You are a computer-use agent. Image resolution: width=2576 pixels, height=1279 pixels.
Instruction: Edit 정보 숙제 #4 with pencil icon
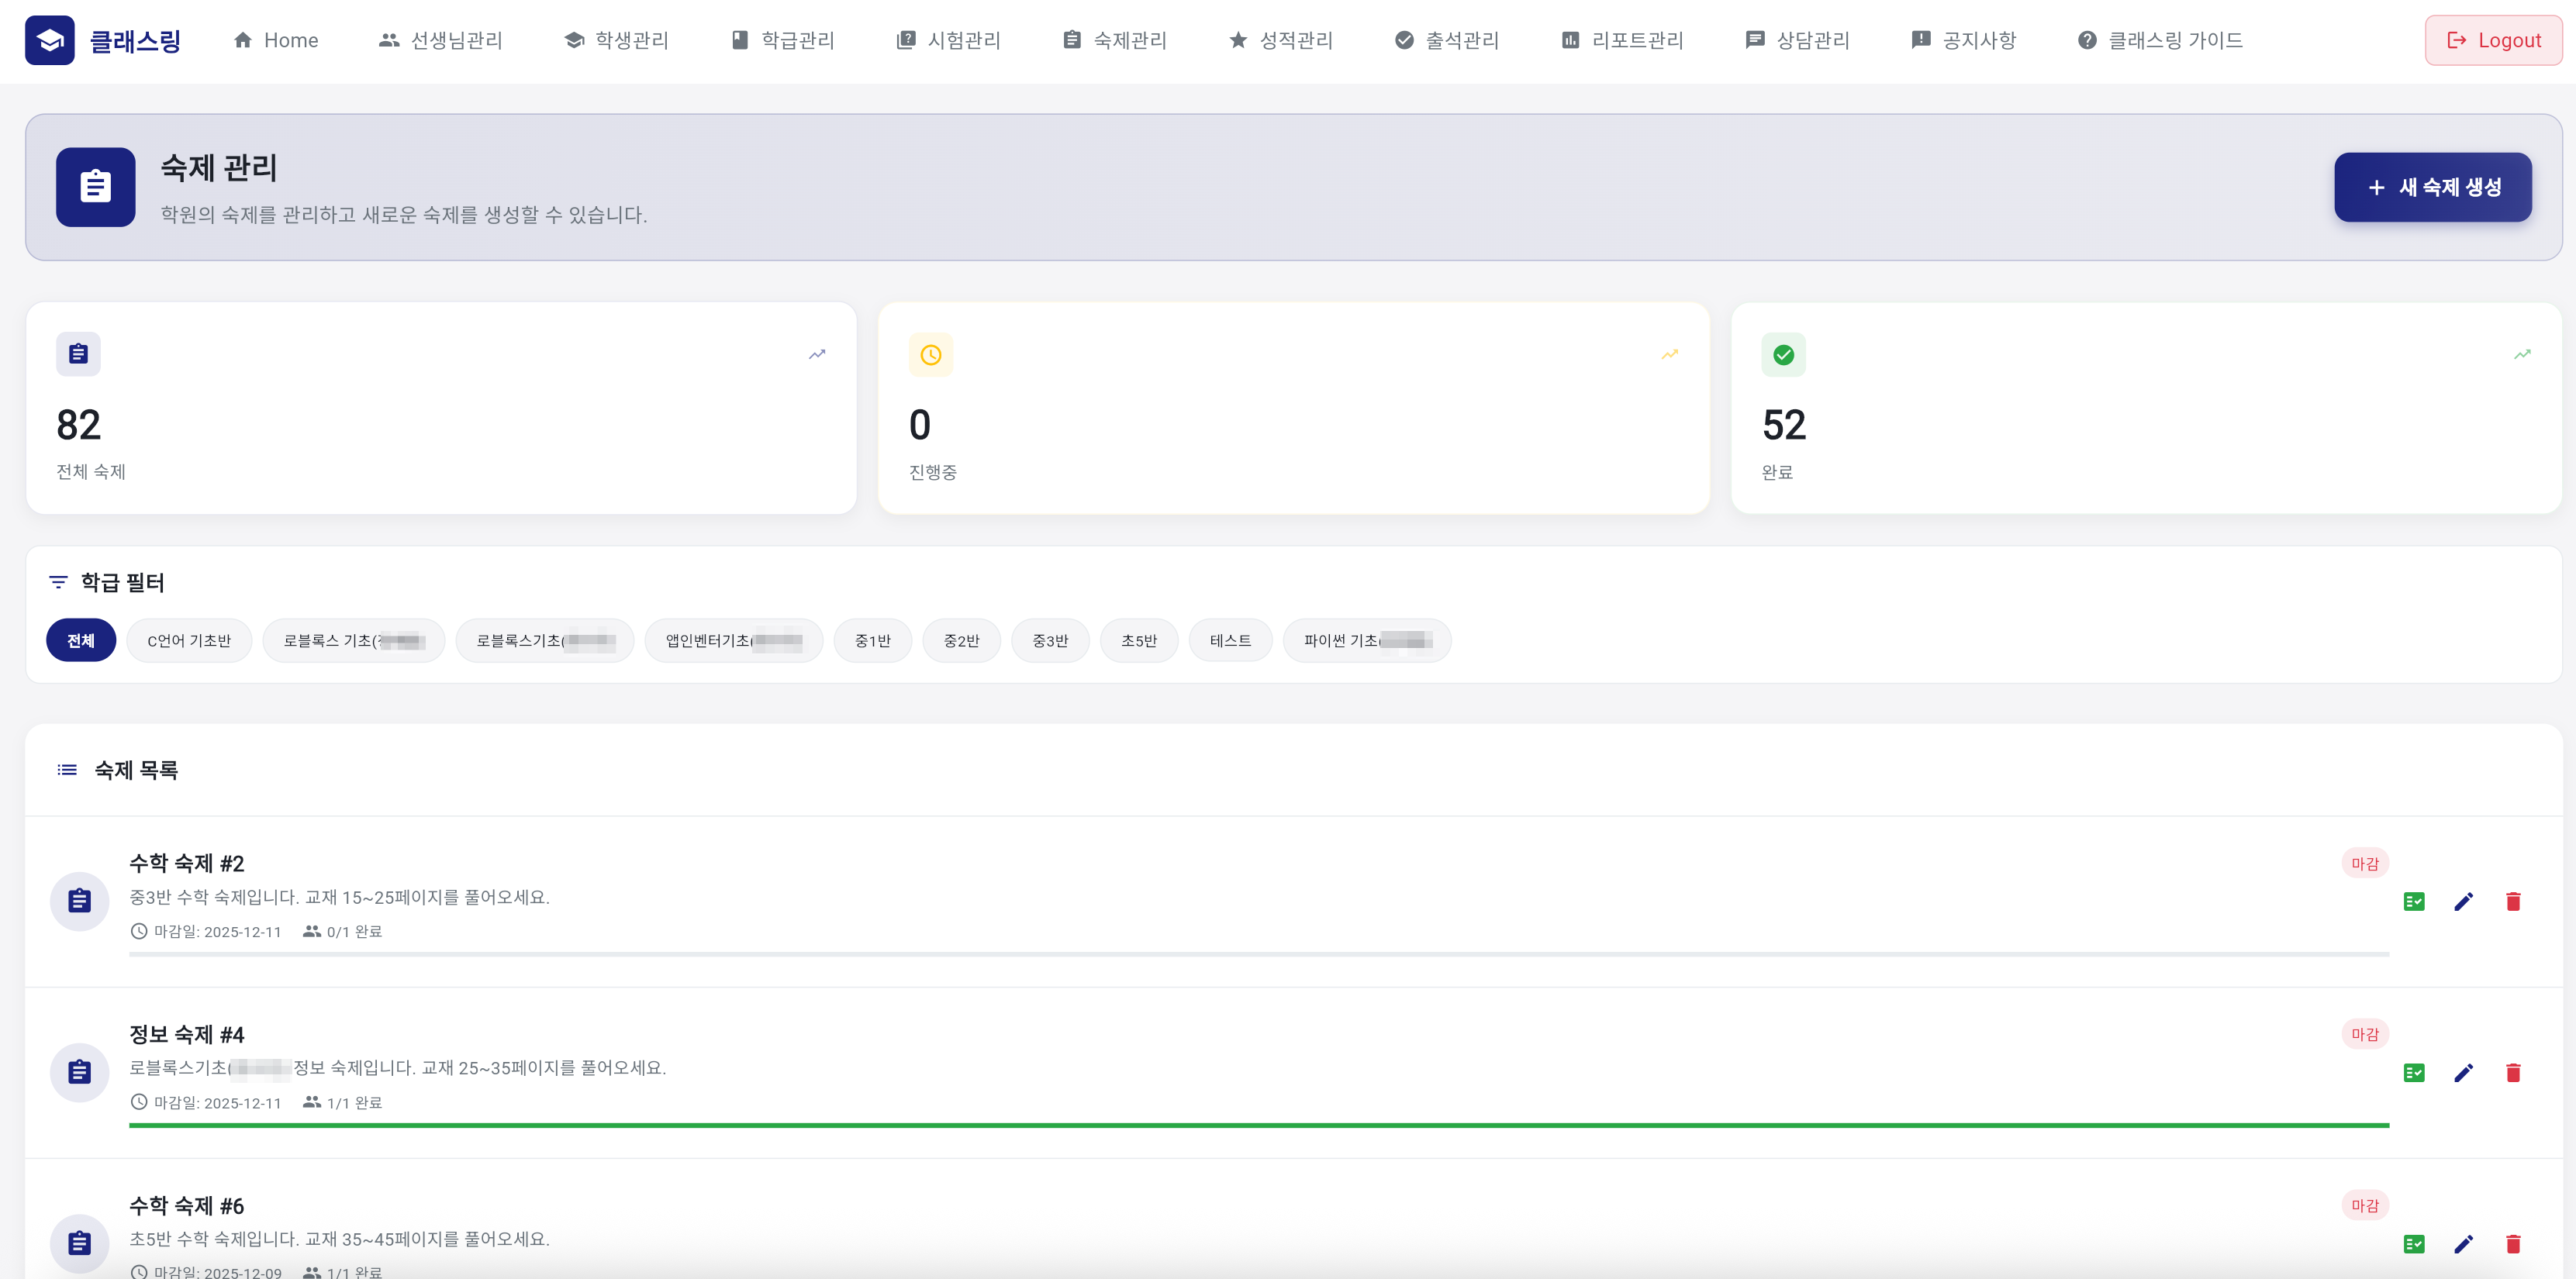coord(2463,1072)
